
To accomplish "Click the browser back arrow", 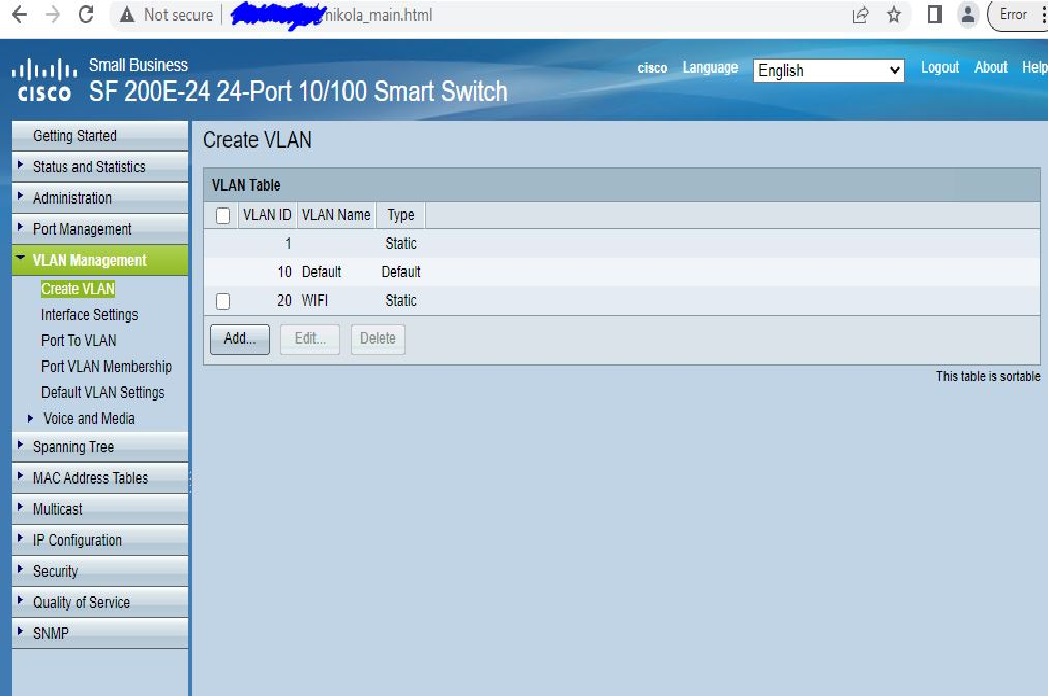I will point(18,15).
